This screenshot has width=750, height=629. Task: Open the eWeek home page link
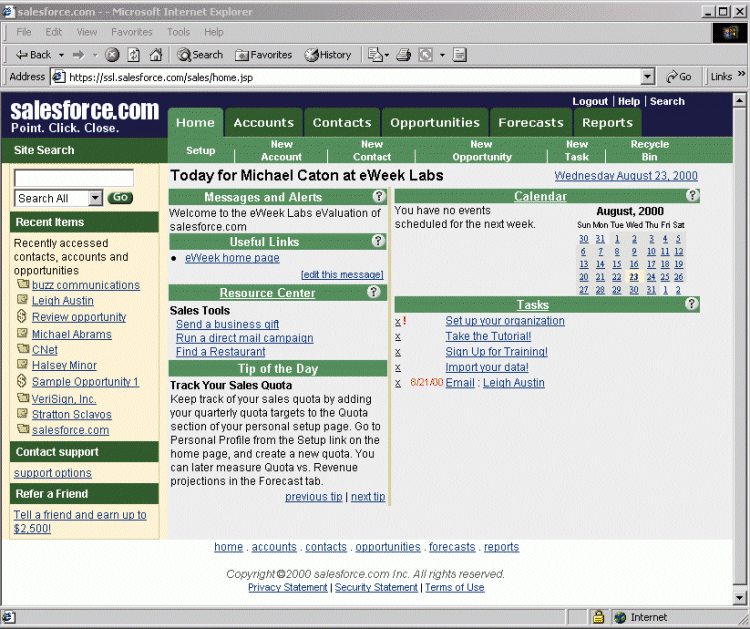tap(232, 258)
